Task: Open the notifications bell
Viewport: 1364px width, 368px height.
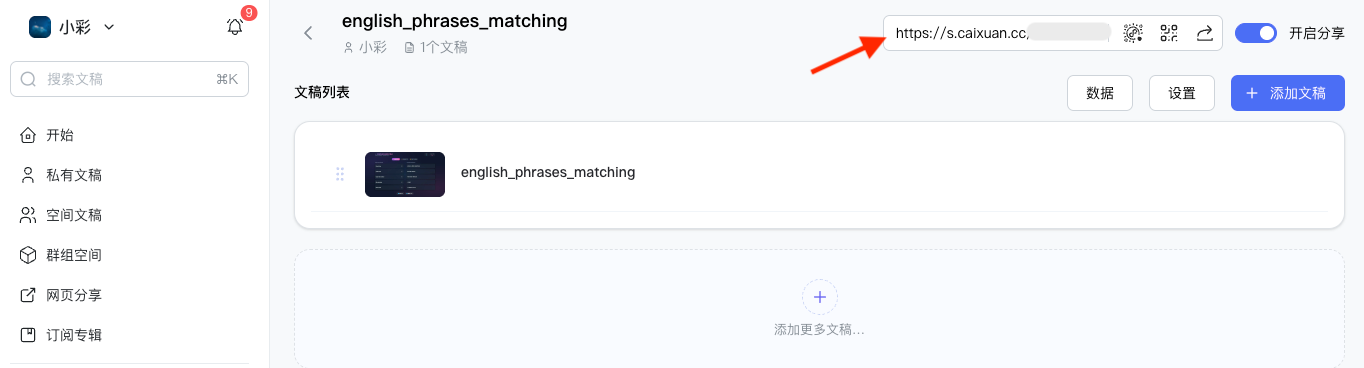Action: click(x=235, y=27)
